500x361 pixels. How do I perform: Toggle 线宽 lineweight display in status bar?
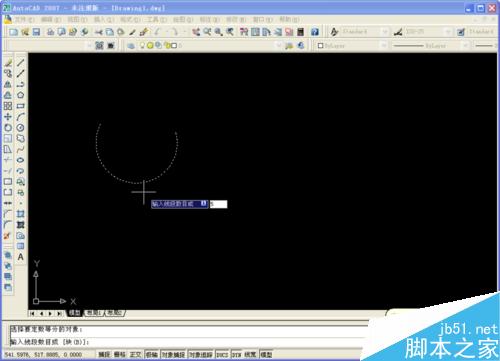(x=250, y=355)
